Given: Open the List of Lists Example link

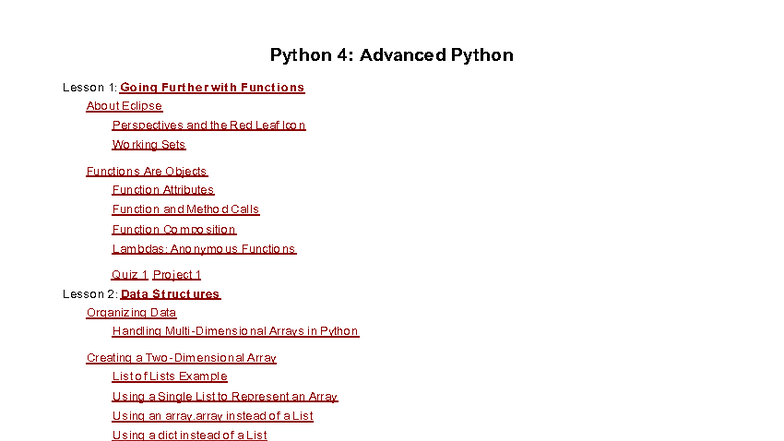Looking at the screenshot, I should (169, 377).
